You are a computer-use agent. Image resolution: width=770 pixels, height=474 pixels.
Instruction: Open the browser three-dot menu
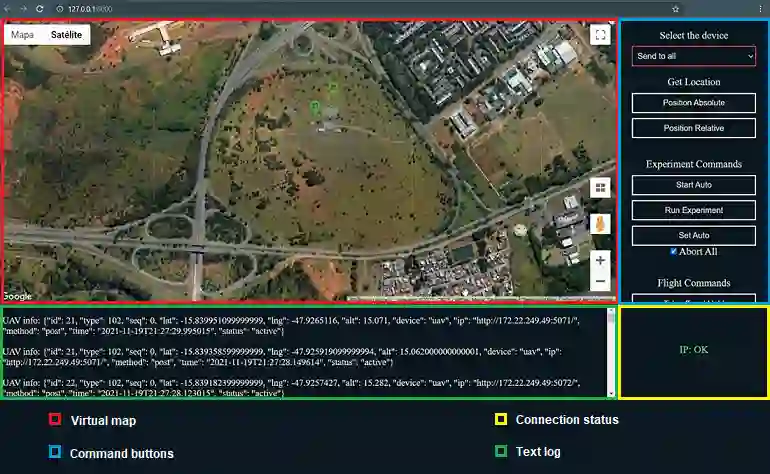coord(760,9)
